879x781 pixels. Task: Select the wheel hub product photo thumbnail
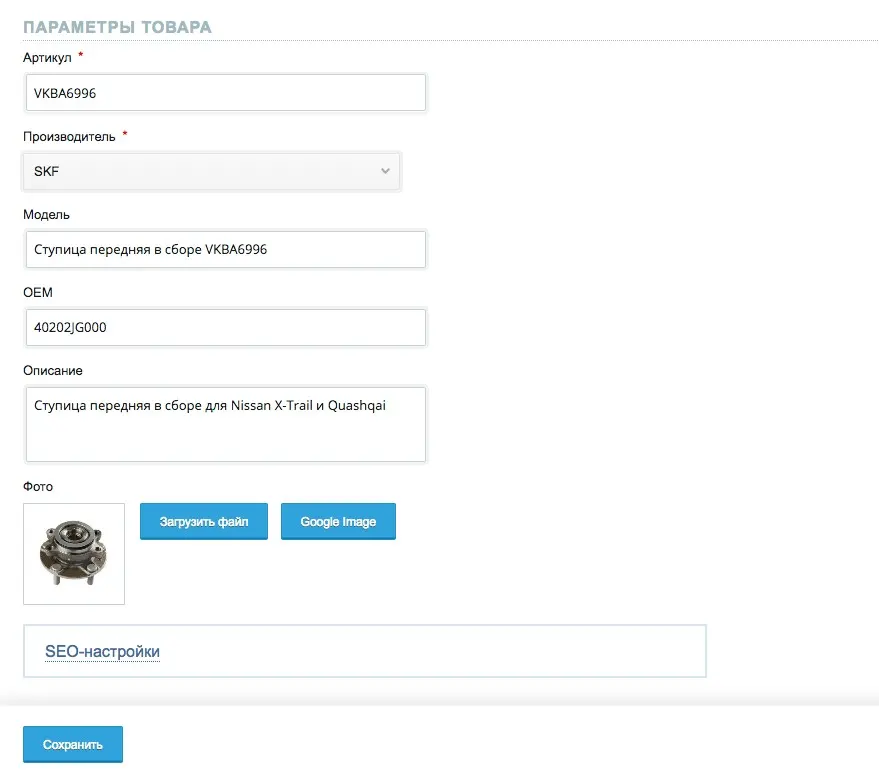74,554
